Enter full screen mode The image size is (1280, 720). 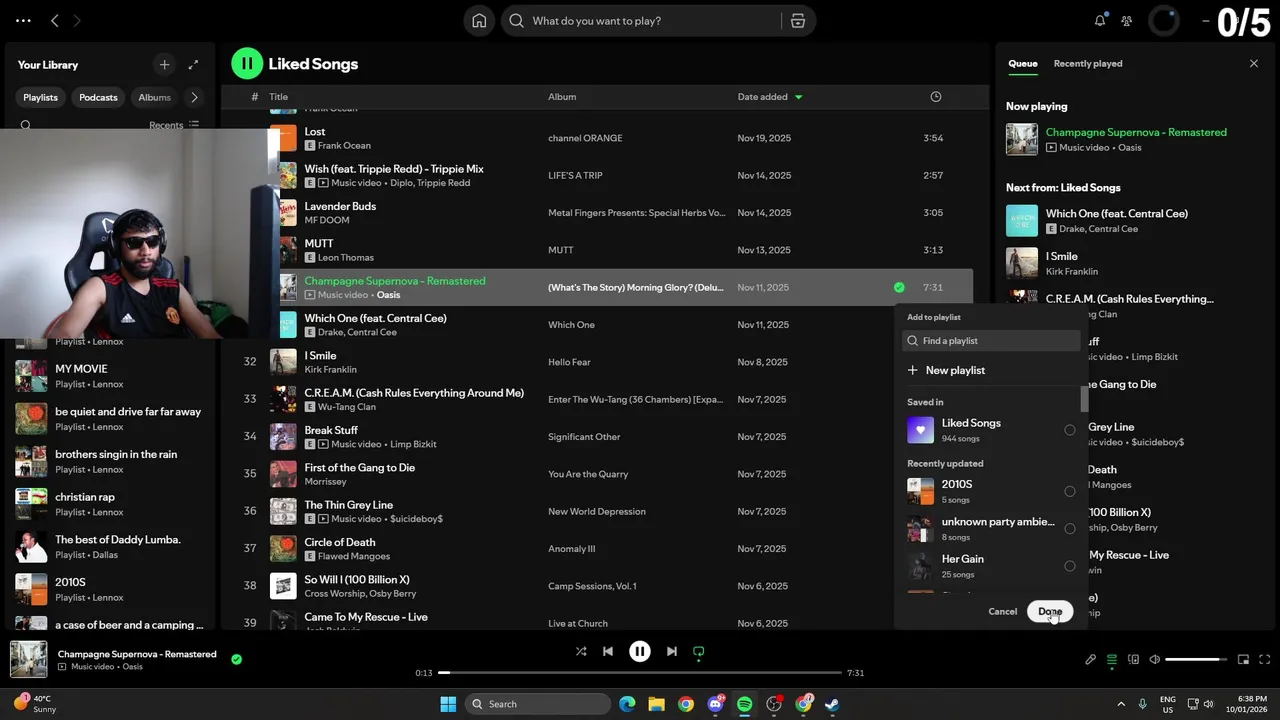pos(1265,659)
